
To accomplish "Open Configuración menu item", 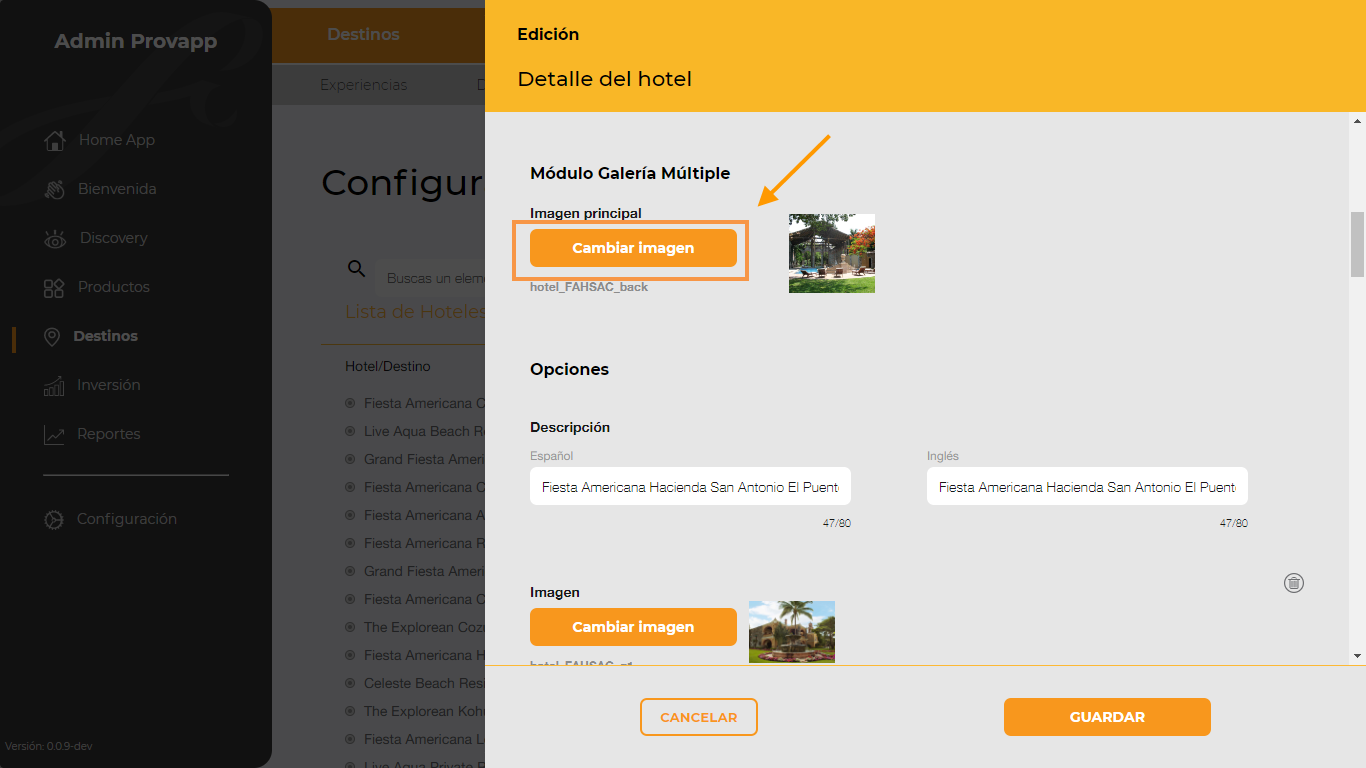I will 127,519.
